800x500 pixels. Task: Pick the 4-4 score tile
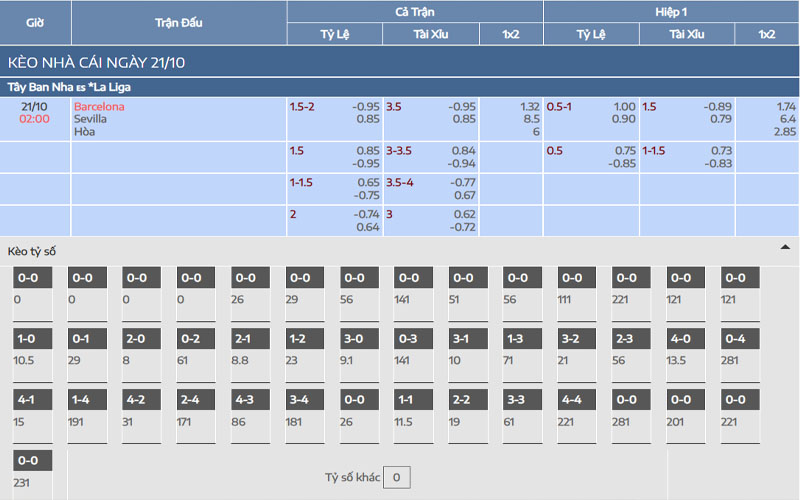571,400
